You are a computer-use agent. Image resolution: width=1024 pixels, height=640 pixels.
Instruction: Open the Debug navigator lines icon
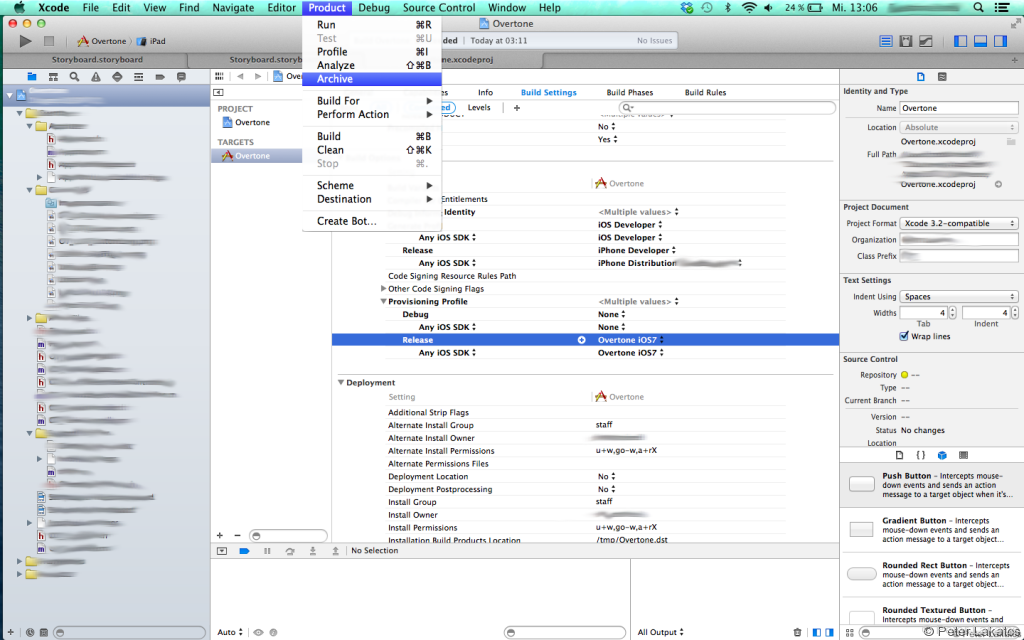[138, 76]
